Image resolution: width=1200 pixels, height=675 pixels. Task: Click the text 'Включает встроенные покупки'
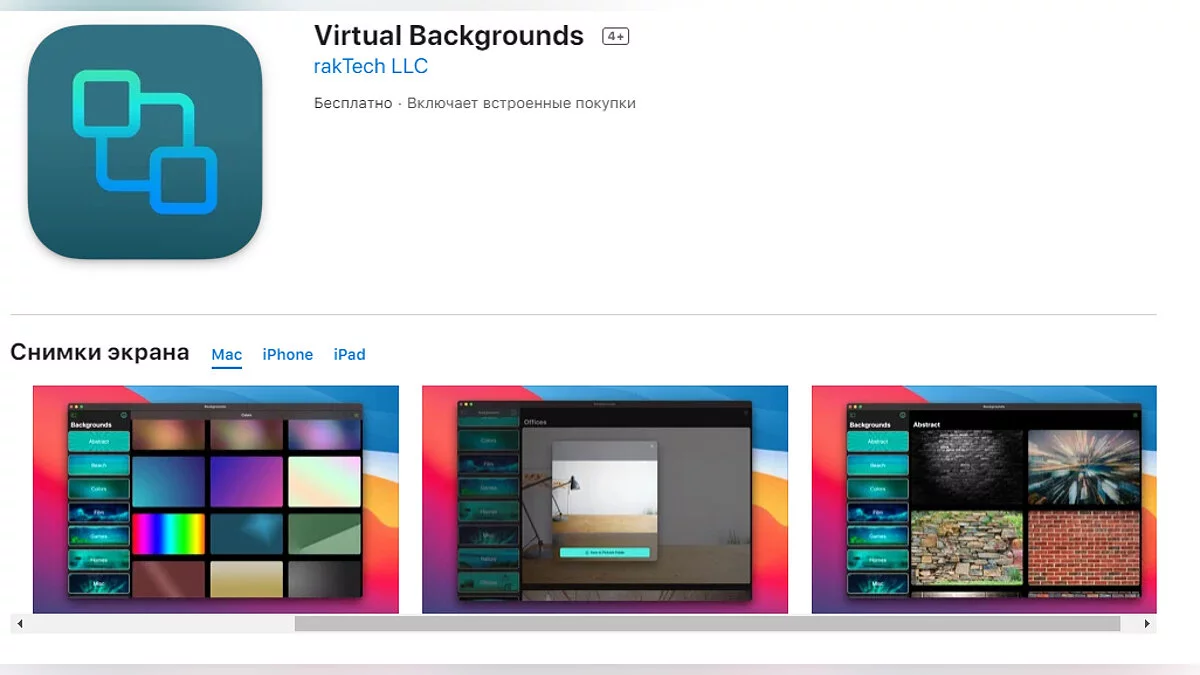522,103
